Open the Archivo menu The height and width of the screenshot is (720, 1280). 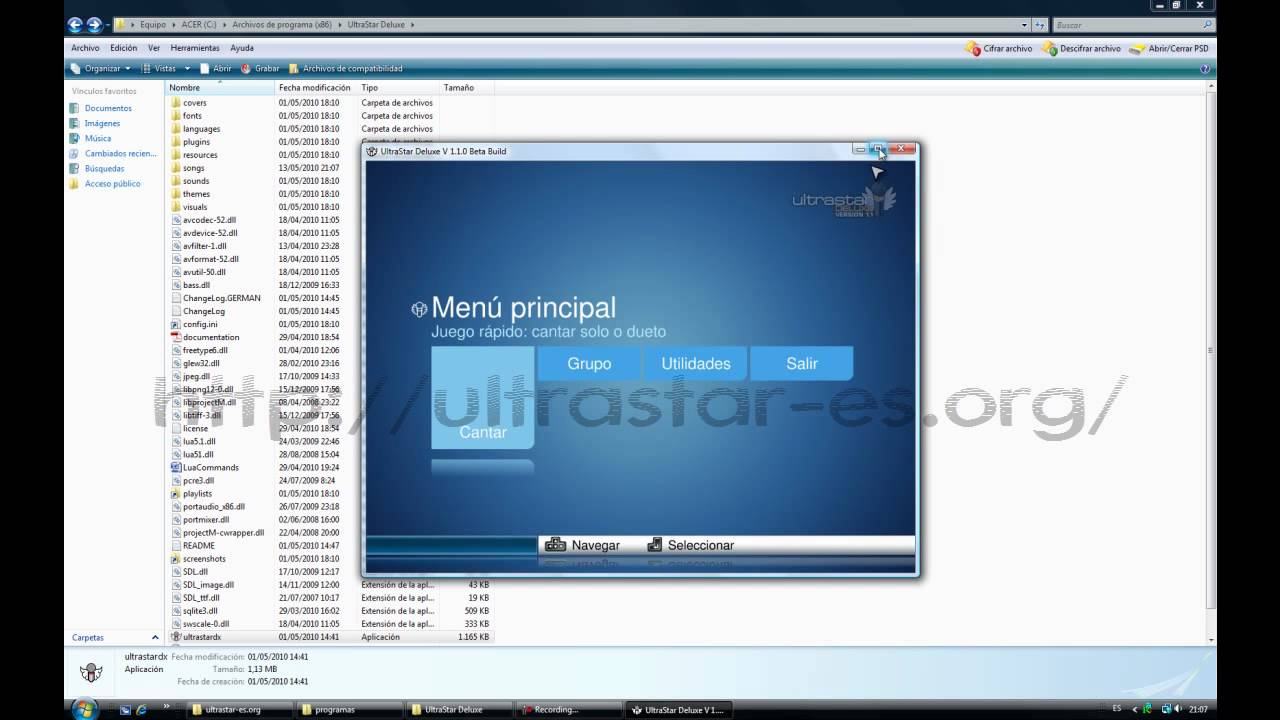pyautogui.click(x=85, y=48)
